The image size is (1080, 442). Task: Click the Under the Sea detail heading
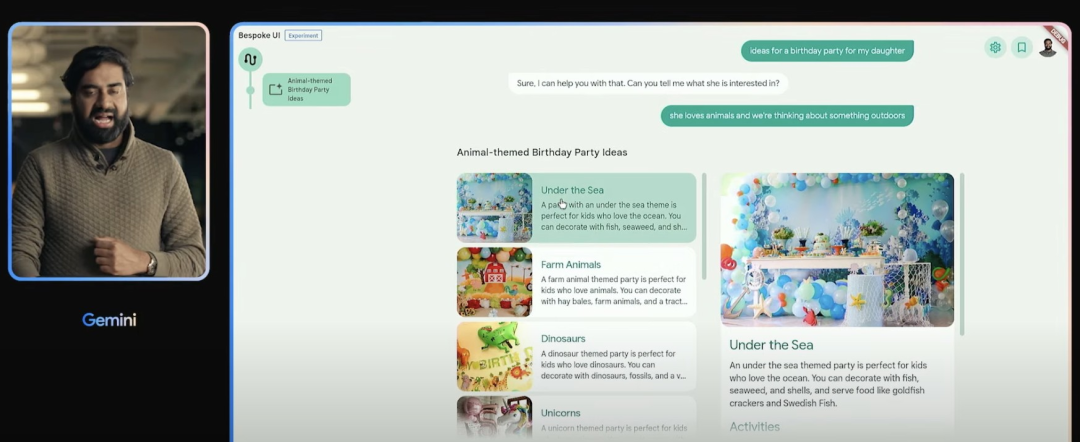tap(771, 345)
